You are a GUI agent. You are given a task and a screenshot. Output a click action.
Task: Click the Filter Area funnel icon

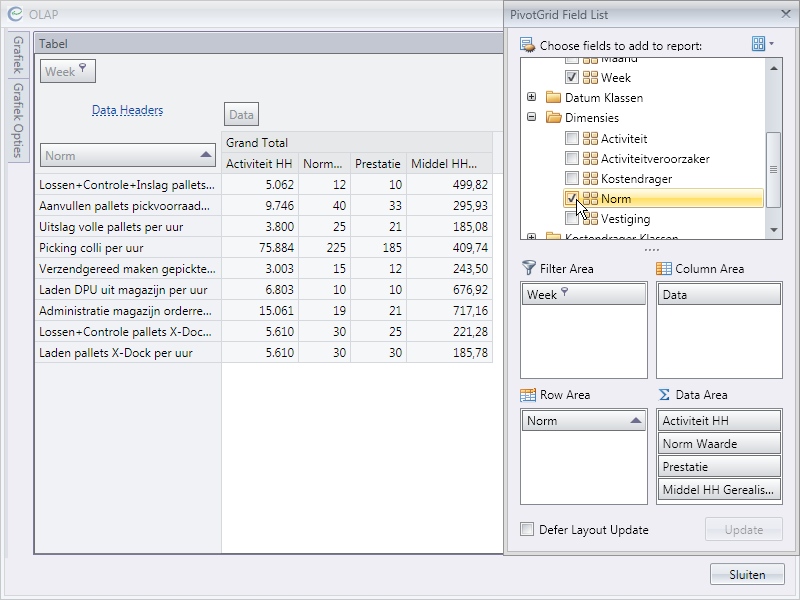point(528,268)
